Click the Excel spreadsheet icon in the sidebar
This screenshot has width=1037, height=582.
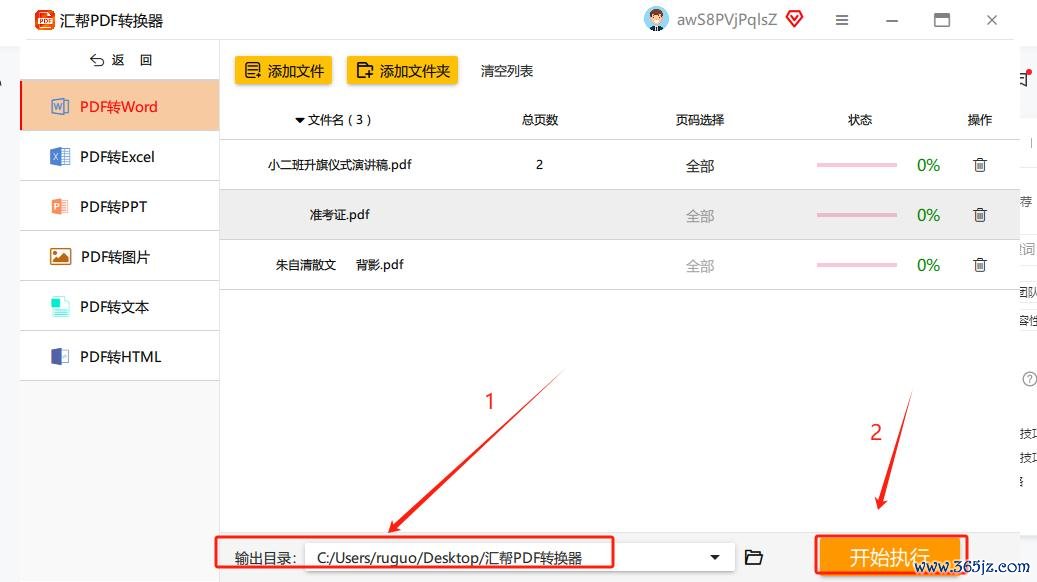60,157
